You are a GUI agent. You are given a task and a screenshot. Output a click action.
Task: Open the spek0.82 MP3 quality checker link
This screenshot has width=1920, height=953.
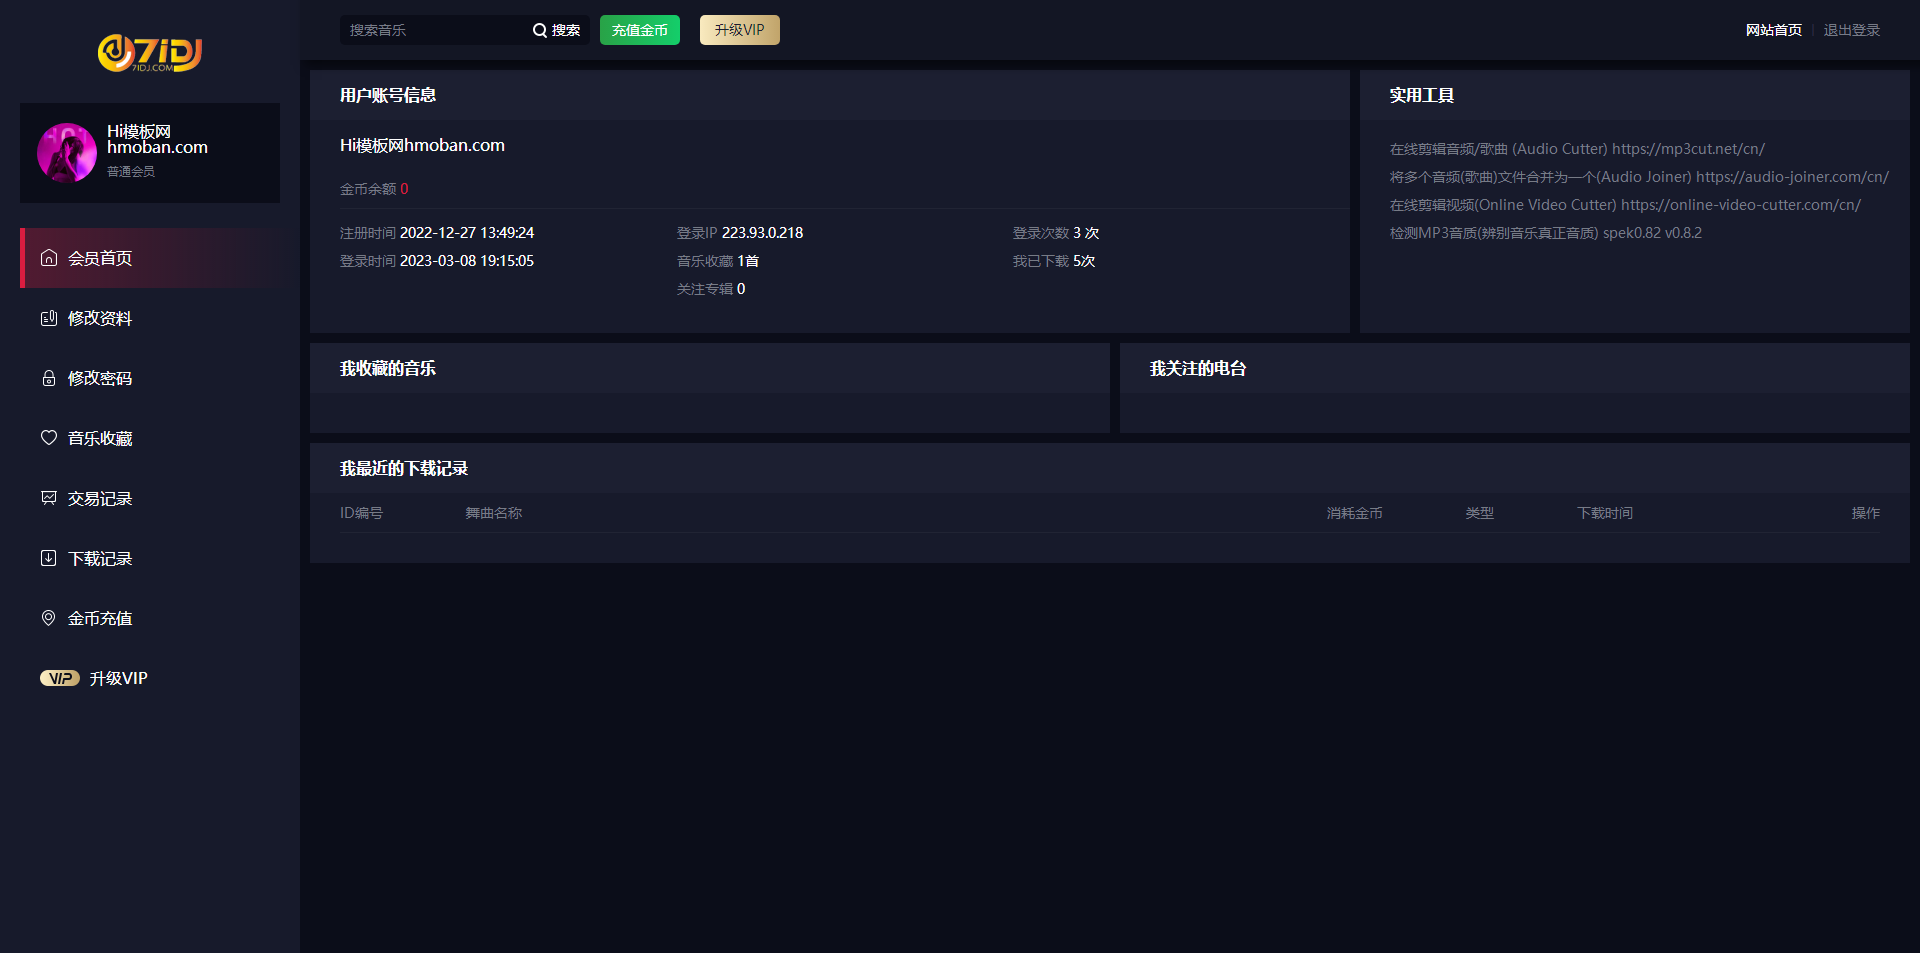point(1546,233)
